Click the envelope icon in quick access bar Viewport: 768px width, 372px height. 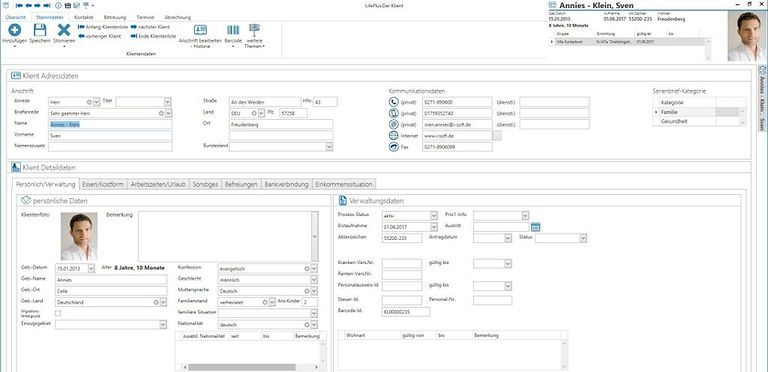76,5
